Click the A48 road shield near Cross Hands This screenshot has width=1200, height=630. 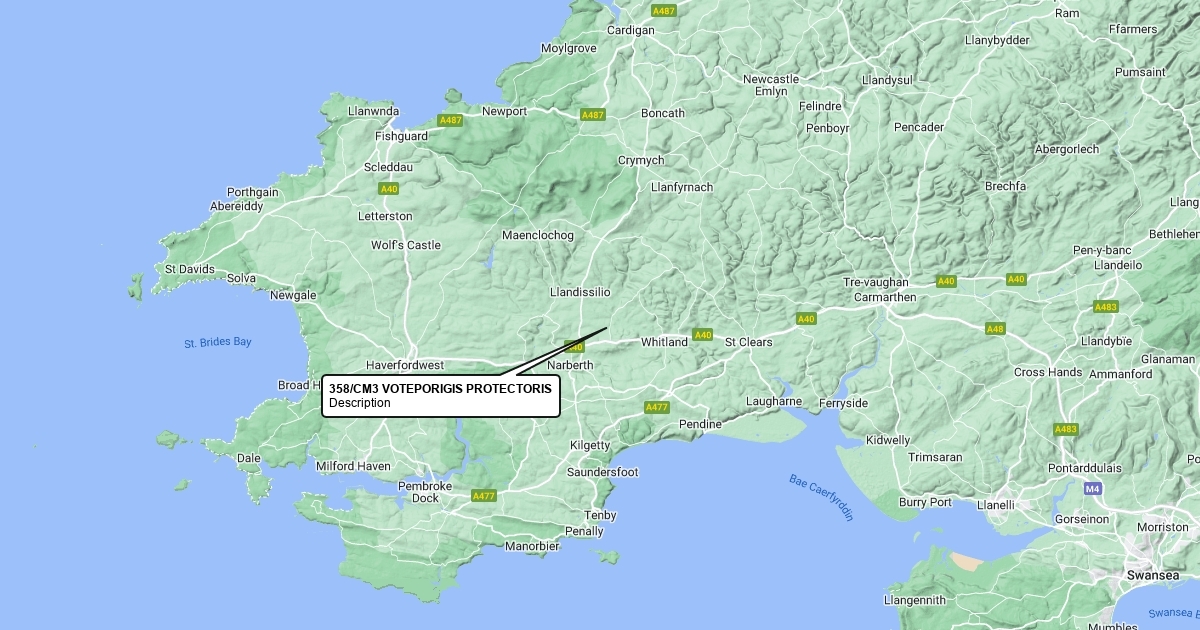(x=995, y=329)
